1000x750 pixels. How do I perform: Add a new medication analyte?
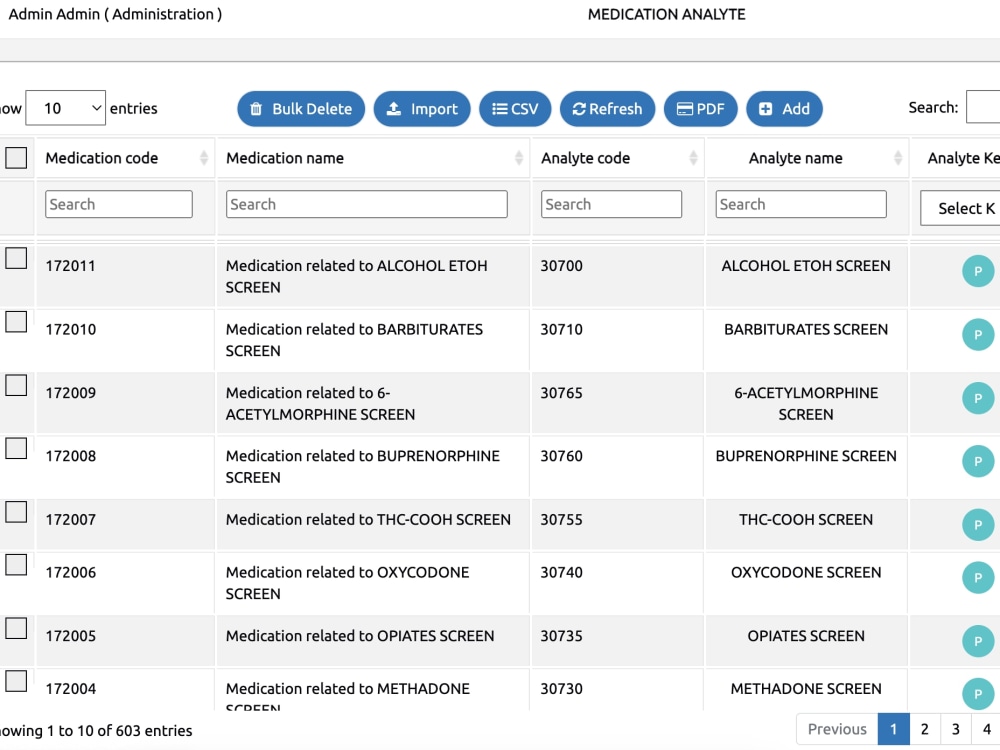click(784, 109)
